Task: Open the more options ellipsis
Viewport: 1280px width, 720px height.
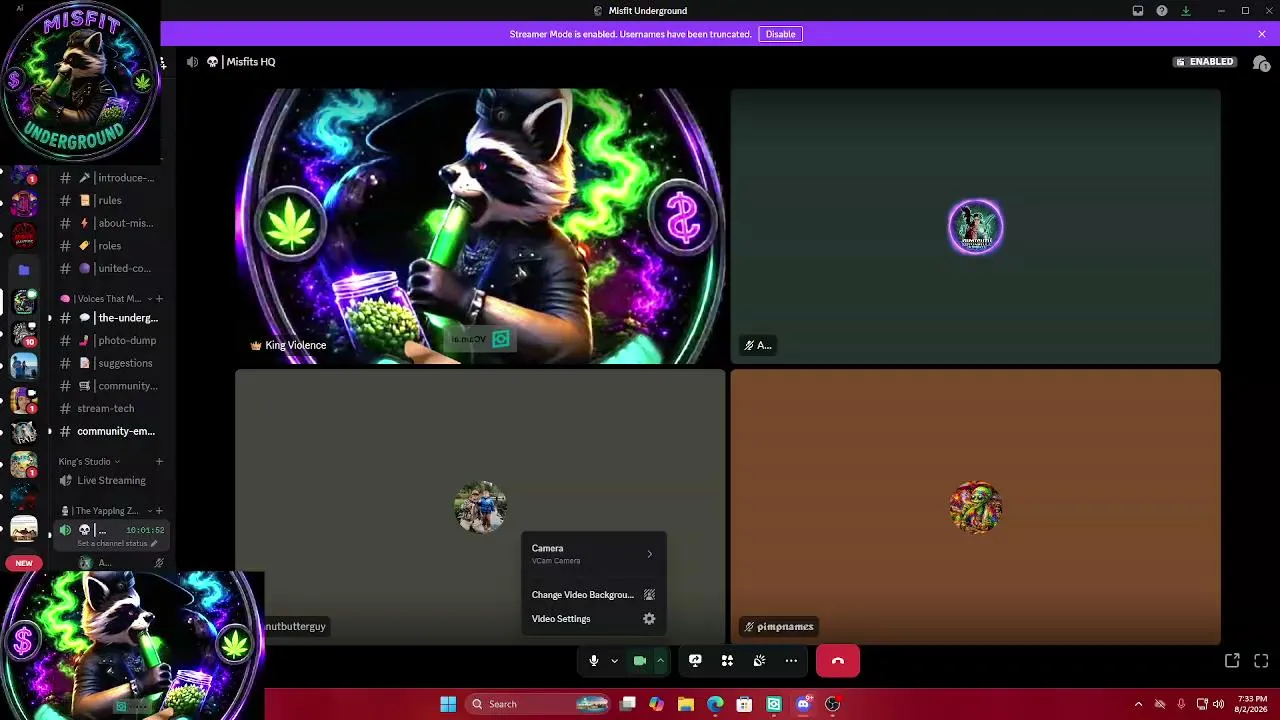Action: pos(791,661)
